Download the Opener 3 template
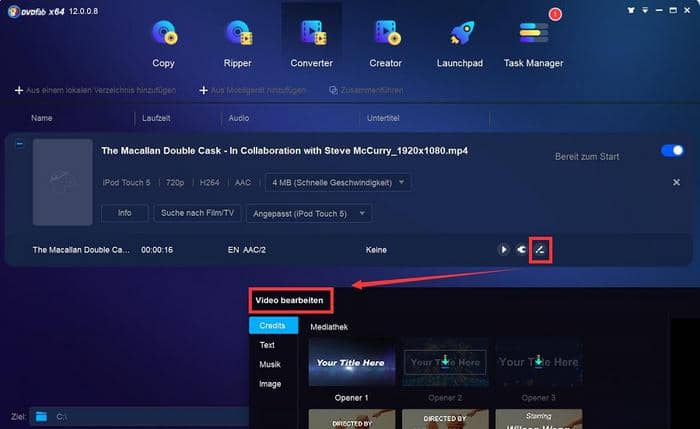700x429 pixels. coord(538,361)
